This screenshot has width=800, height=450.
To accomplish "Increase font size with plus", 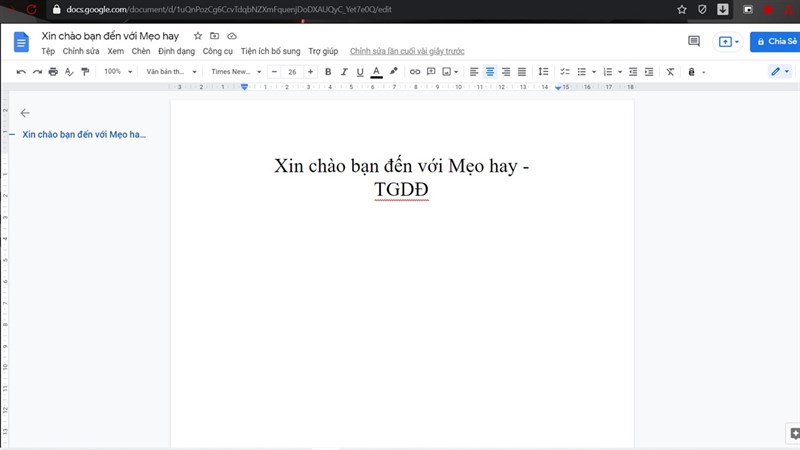I will [x=310, y=72].
